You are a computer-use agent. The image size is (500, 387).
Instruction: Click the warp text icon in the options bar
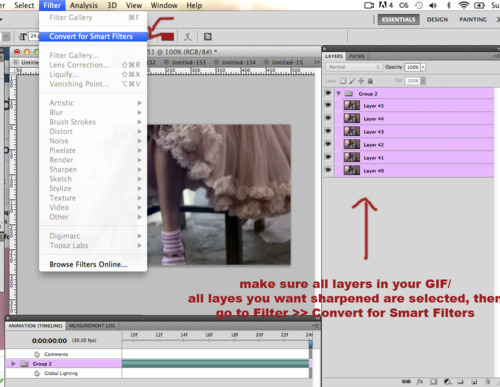[x=188, y=37]
